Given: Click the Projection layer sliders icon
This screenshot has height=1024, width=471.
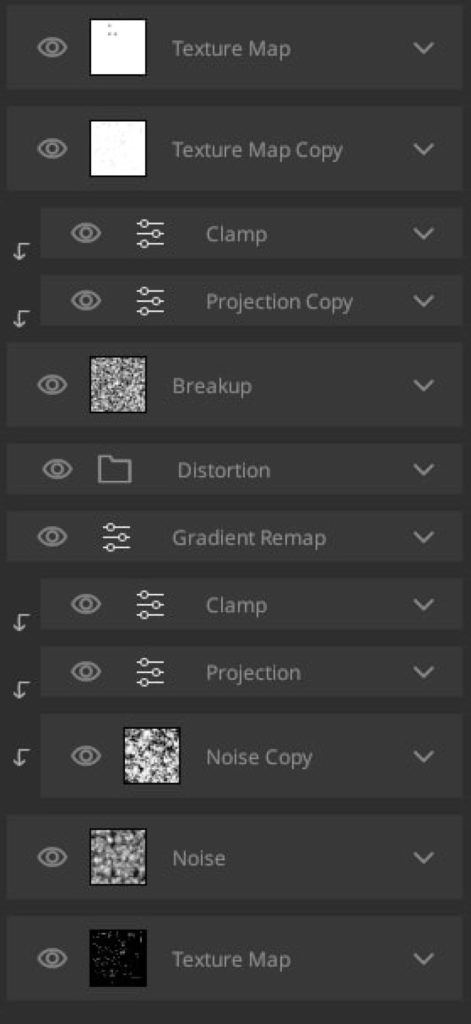Looking at the screenshot, I should (150, 672).
